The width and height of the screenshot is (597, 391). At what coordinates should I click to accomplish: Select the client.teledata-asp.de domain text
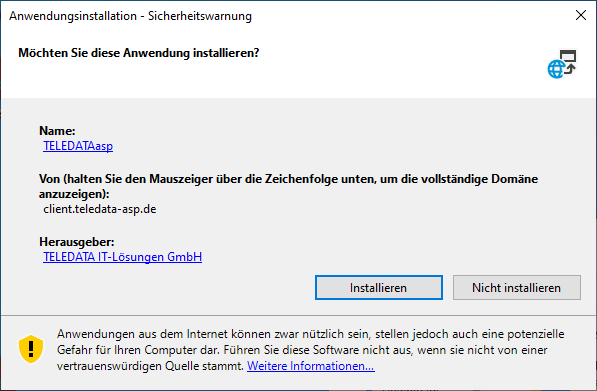pos(100,209)
